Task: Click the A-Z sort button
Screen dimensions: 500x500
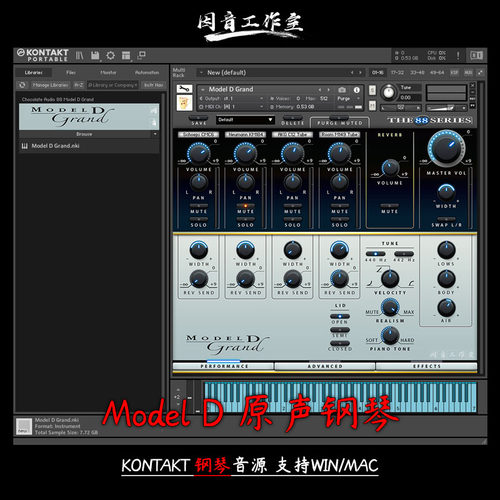Action: pos(78,85)
